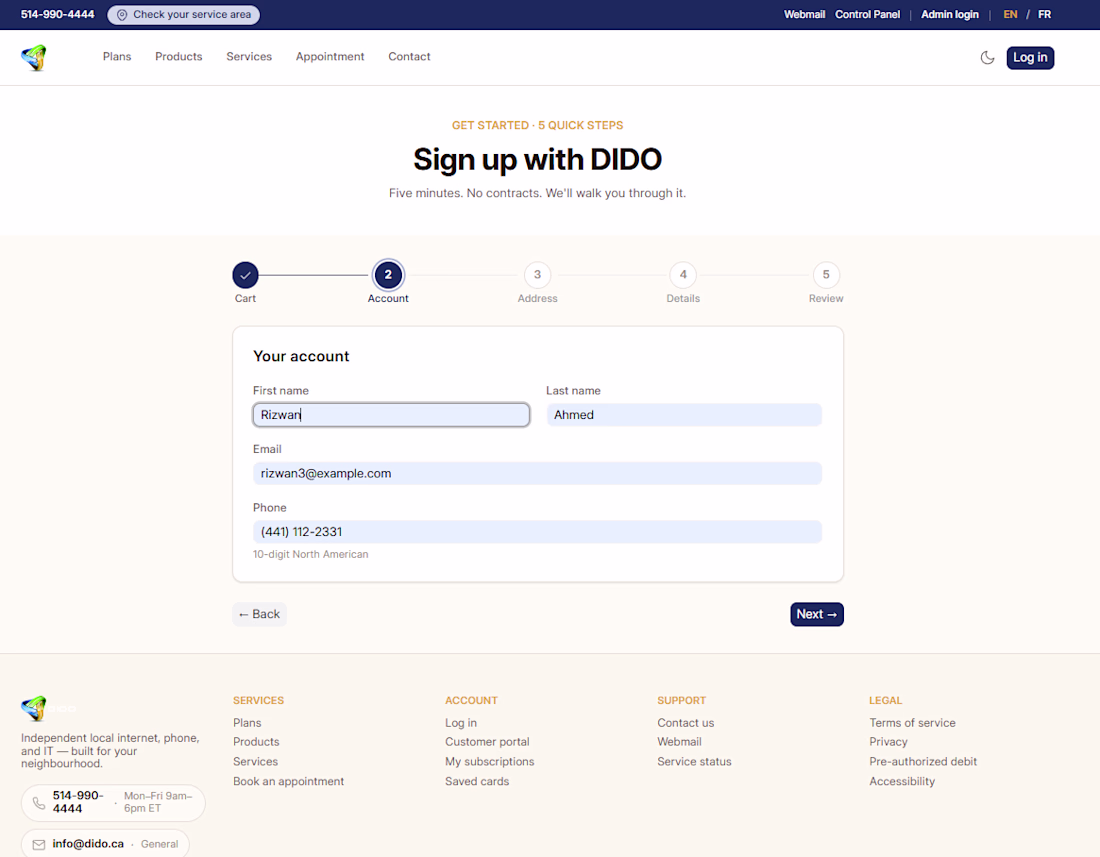
Task: Click the 'Your account' heading
Action: [301, 356]
